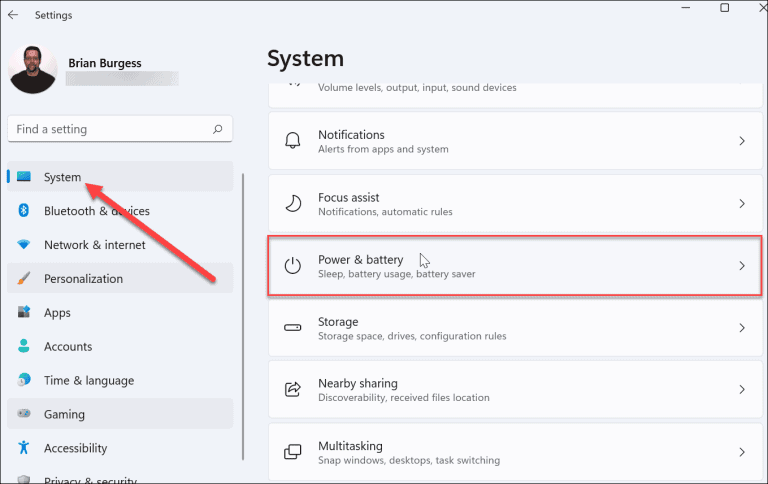Click the Nearby sharing icon

point(293,390)
